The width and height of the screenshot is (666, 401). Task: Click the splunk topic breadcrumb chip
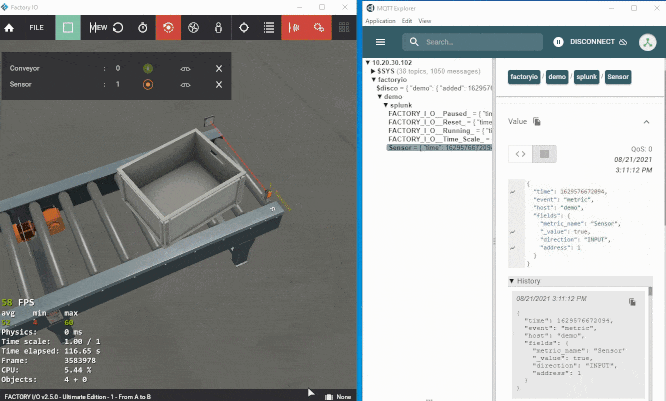(587, 77)
